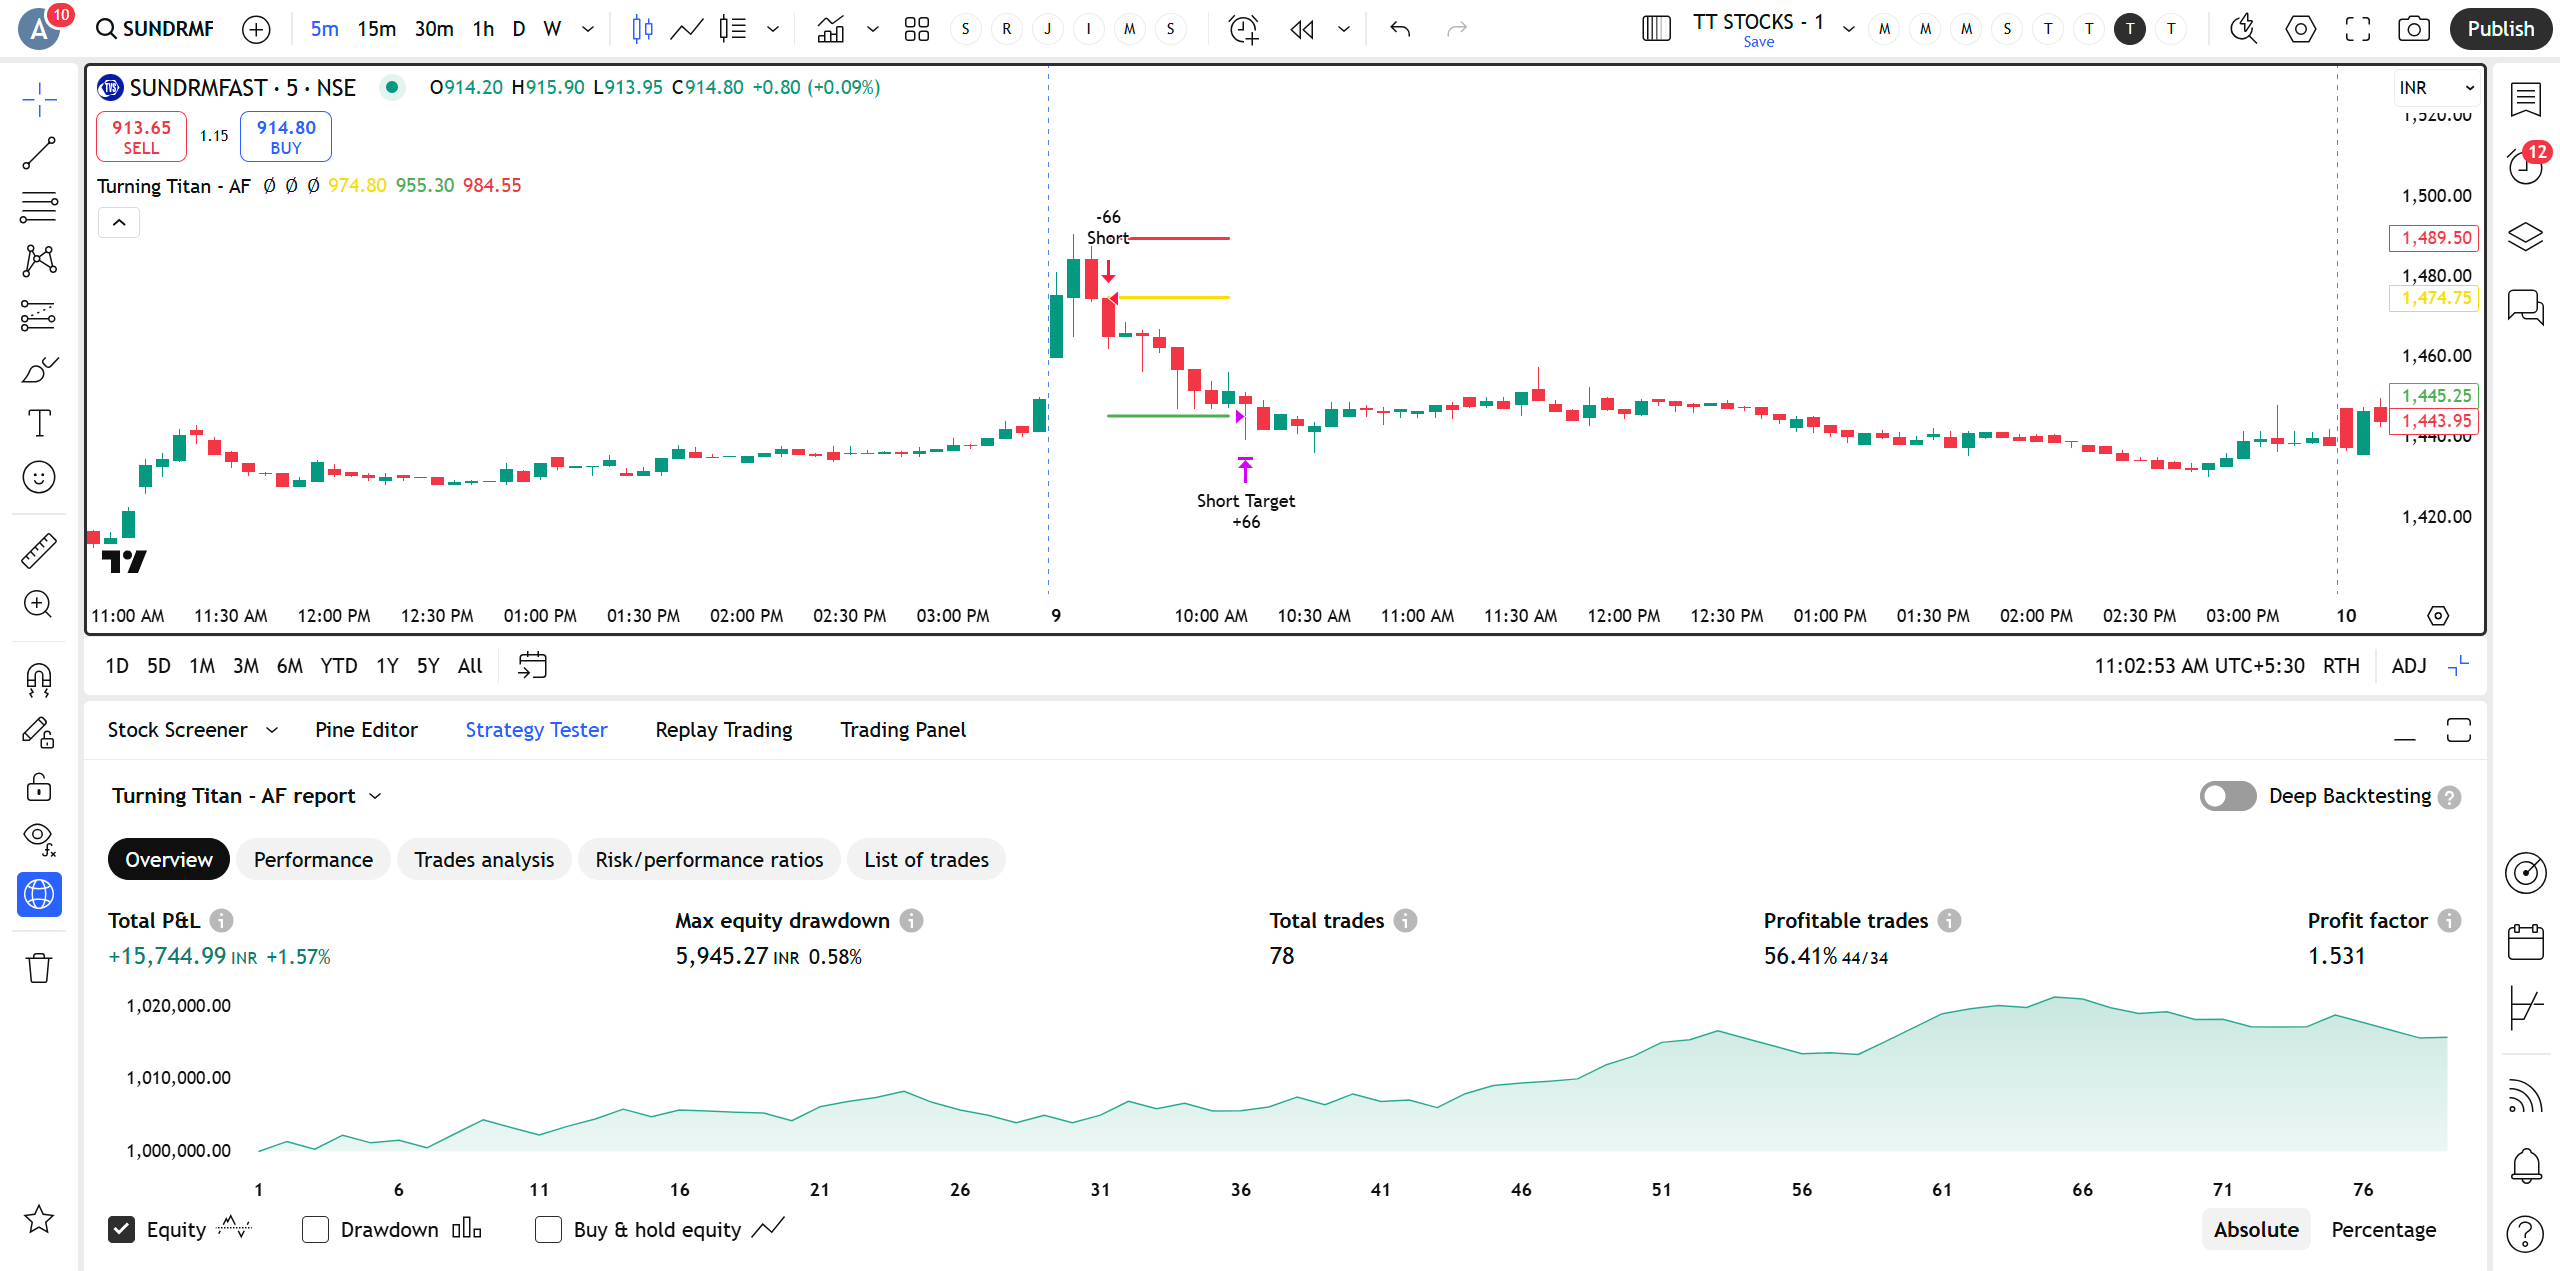Viewport: 2560px width, 1271px height.
Task: Open favorites star toolbar
Action: click(39, 1219)
